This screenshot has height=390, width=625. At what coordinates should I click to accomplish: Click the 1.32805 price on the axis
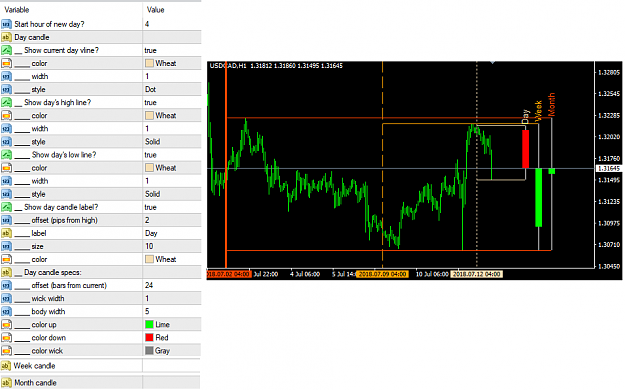tap(609, 73)
